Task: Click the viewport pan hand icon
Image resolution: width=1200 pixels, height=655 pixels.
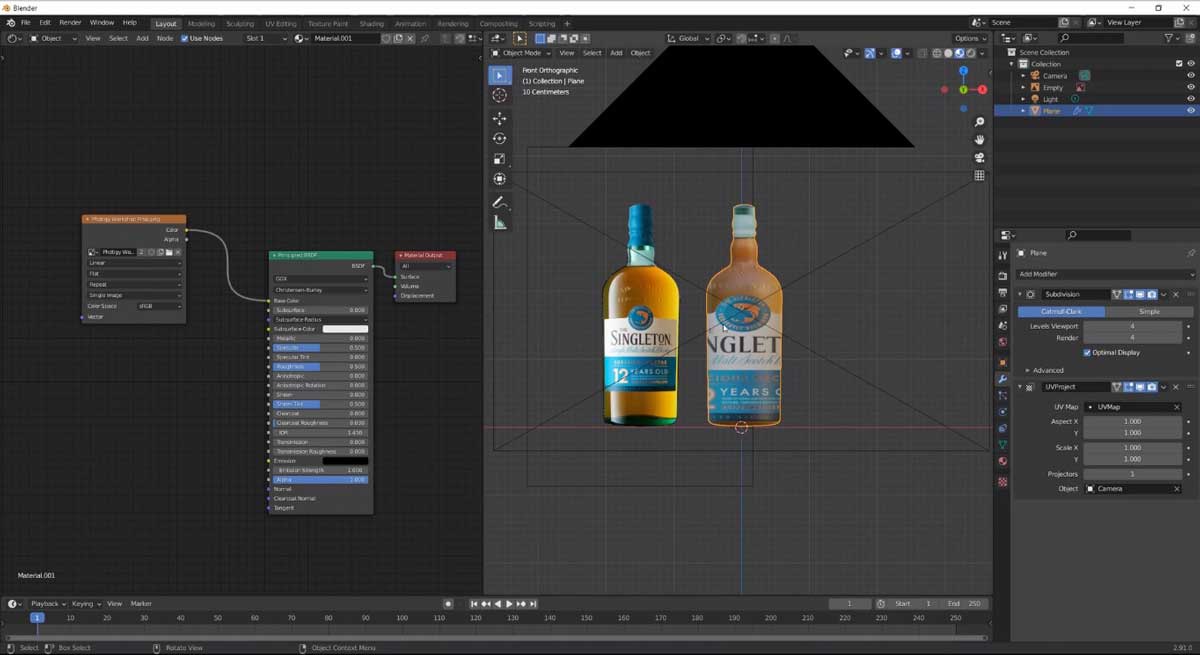Action: tap(980, 139)
